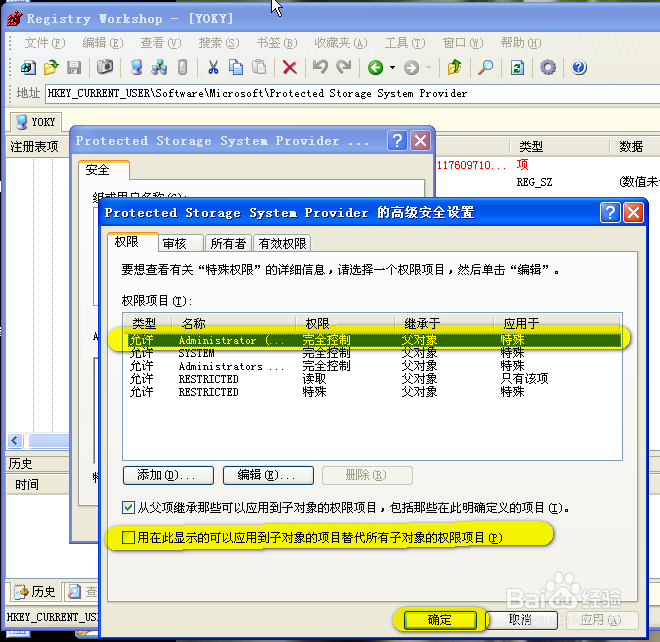Switch to the 审核 tab
The height and width of the screenshot is (642, 660).
click(x=181, y=243)
